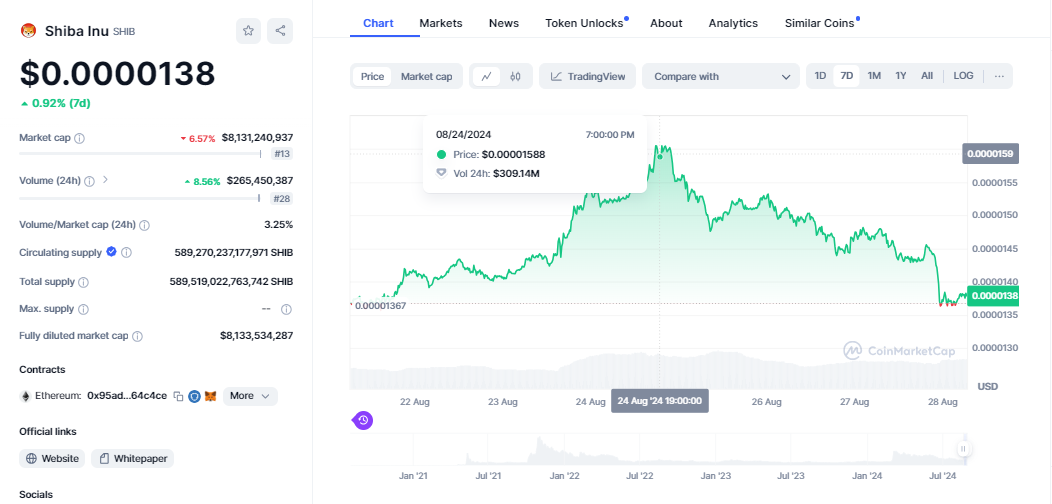This screenshot has height=504, width=1052.
Task: Open the Token Unlocks tab
Action: pyautogui.click(x=584, y=23)
